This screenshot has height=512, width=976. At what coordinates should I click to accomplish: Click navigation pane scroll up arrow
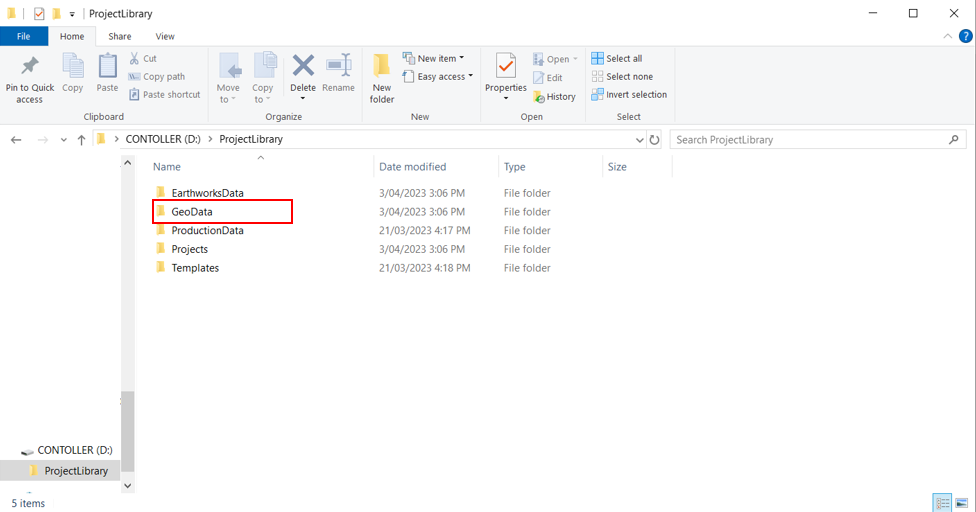tap(128, 162)
